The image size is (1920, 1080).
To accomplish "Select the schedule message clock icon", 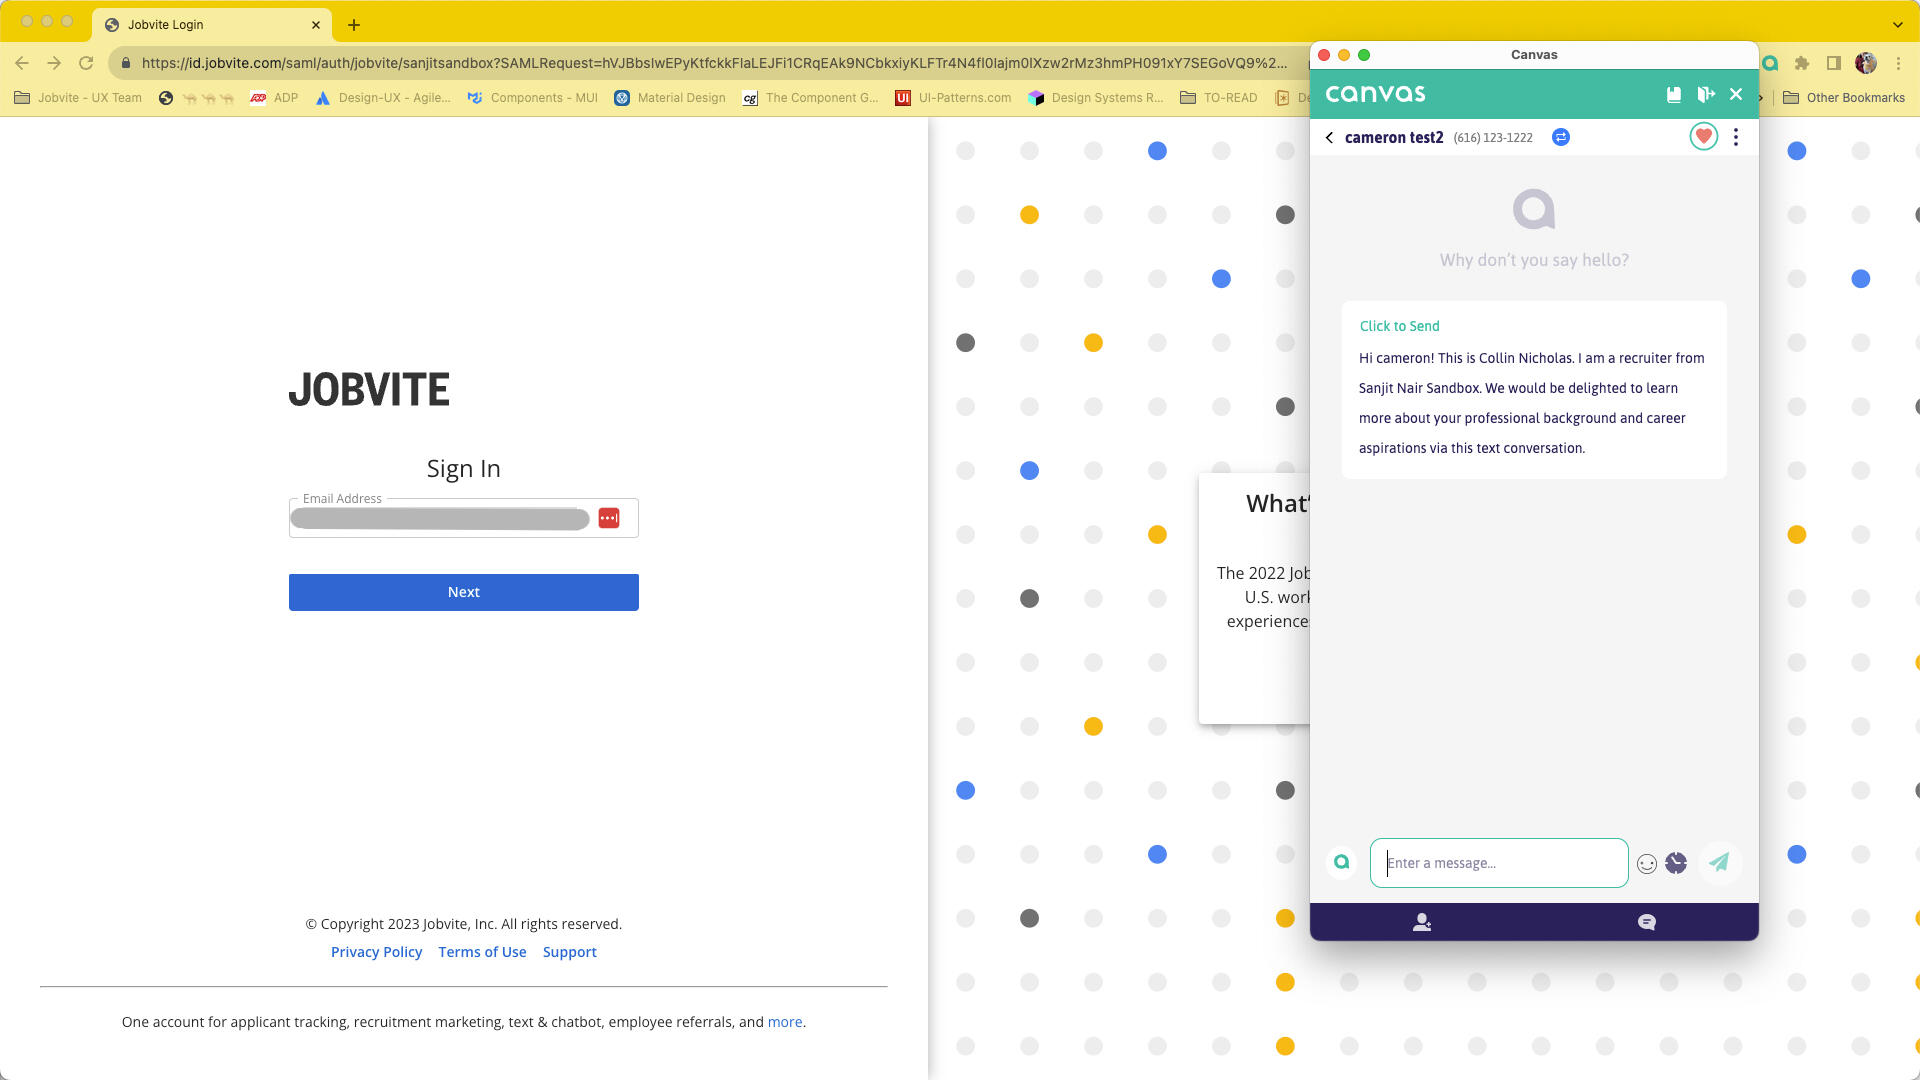I will tap(1675, 864).
